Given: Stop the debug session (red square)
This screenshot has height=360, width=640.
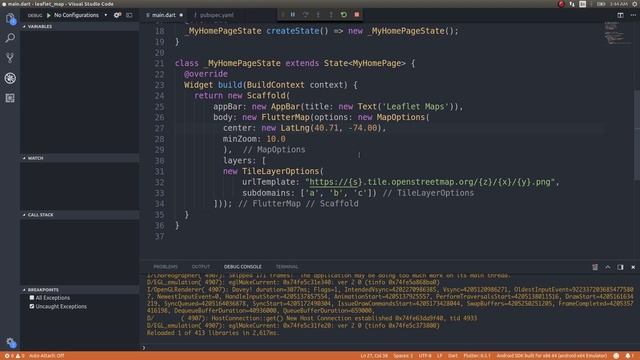Looking at the screenshot, I should click(x=357, y=15).
